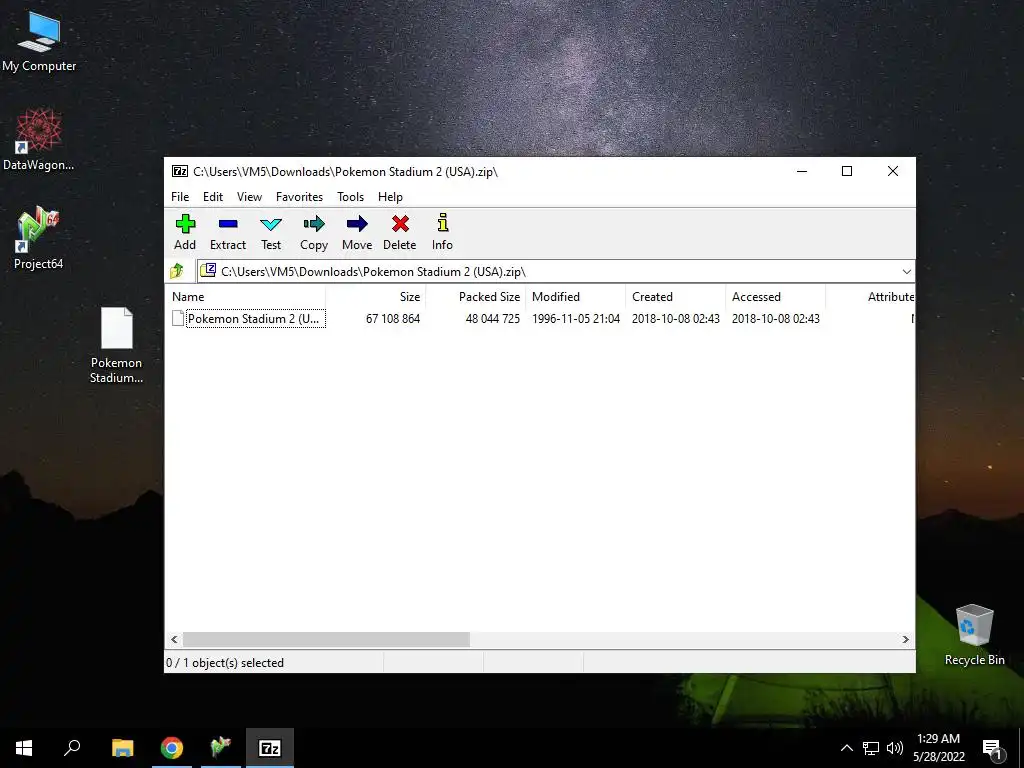This screenshot has width=1024, height=768.
Task: Choose the Move toolbar icon
Action: [357, 232]
